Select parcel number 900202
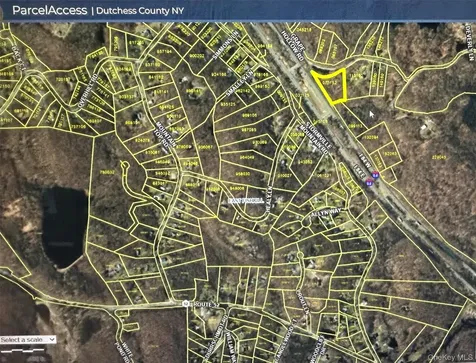 point(196,56)
